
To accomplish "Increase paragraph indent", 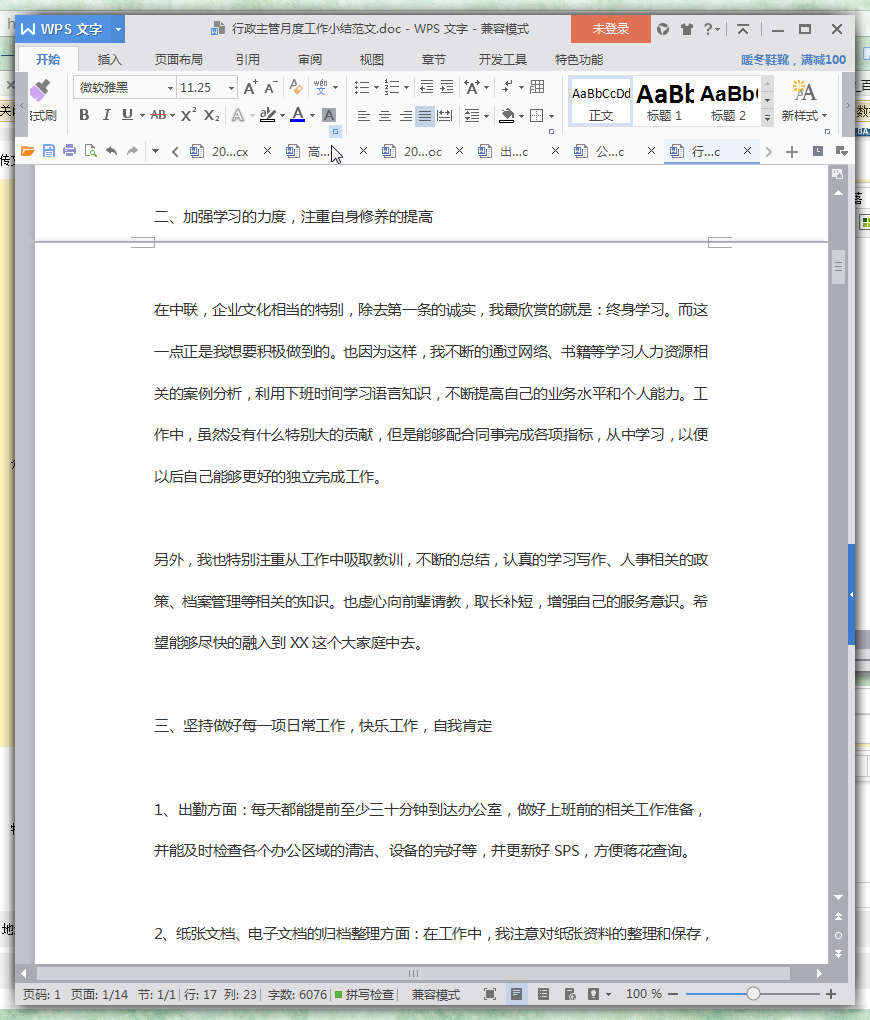I will [447, 87].
